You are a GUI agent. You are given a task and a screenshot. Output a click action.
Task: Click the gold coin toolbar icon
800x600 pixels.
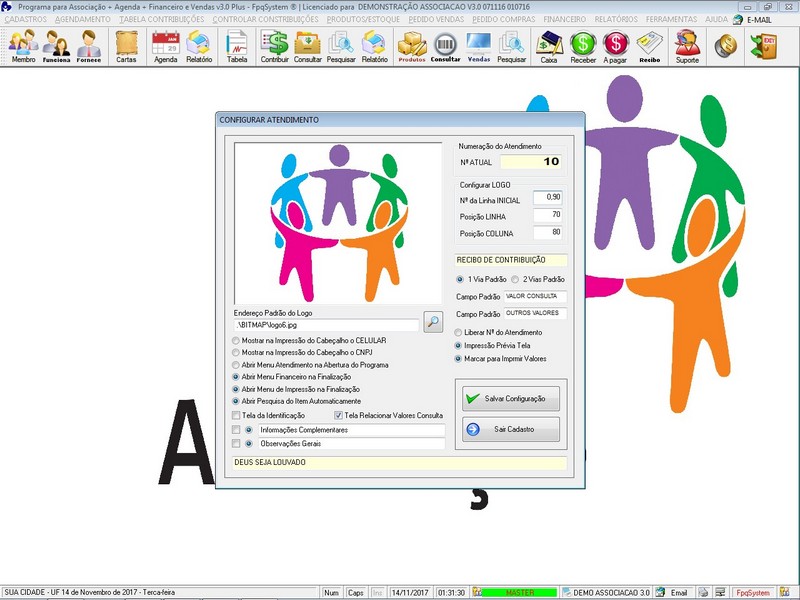[726, 46]
